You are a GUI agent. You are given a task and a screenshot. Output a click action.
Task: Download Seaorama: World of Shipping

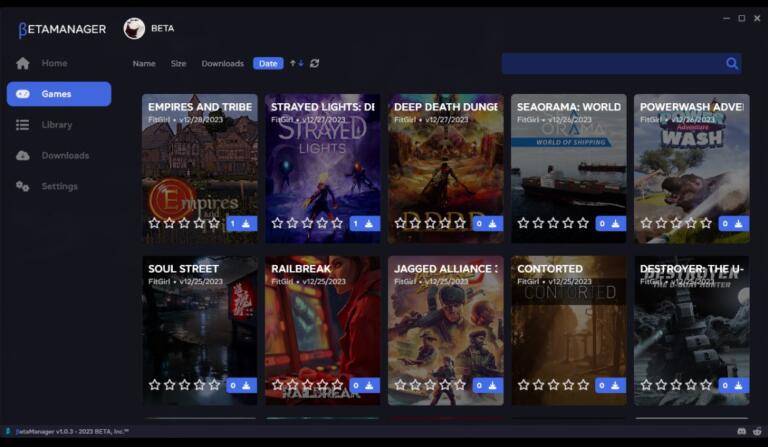tap(611, 224)
